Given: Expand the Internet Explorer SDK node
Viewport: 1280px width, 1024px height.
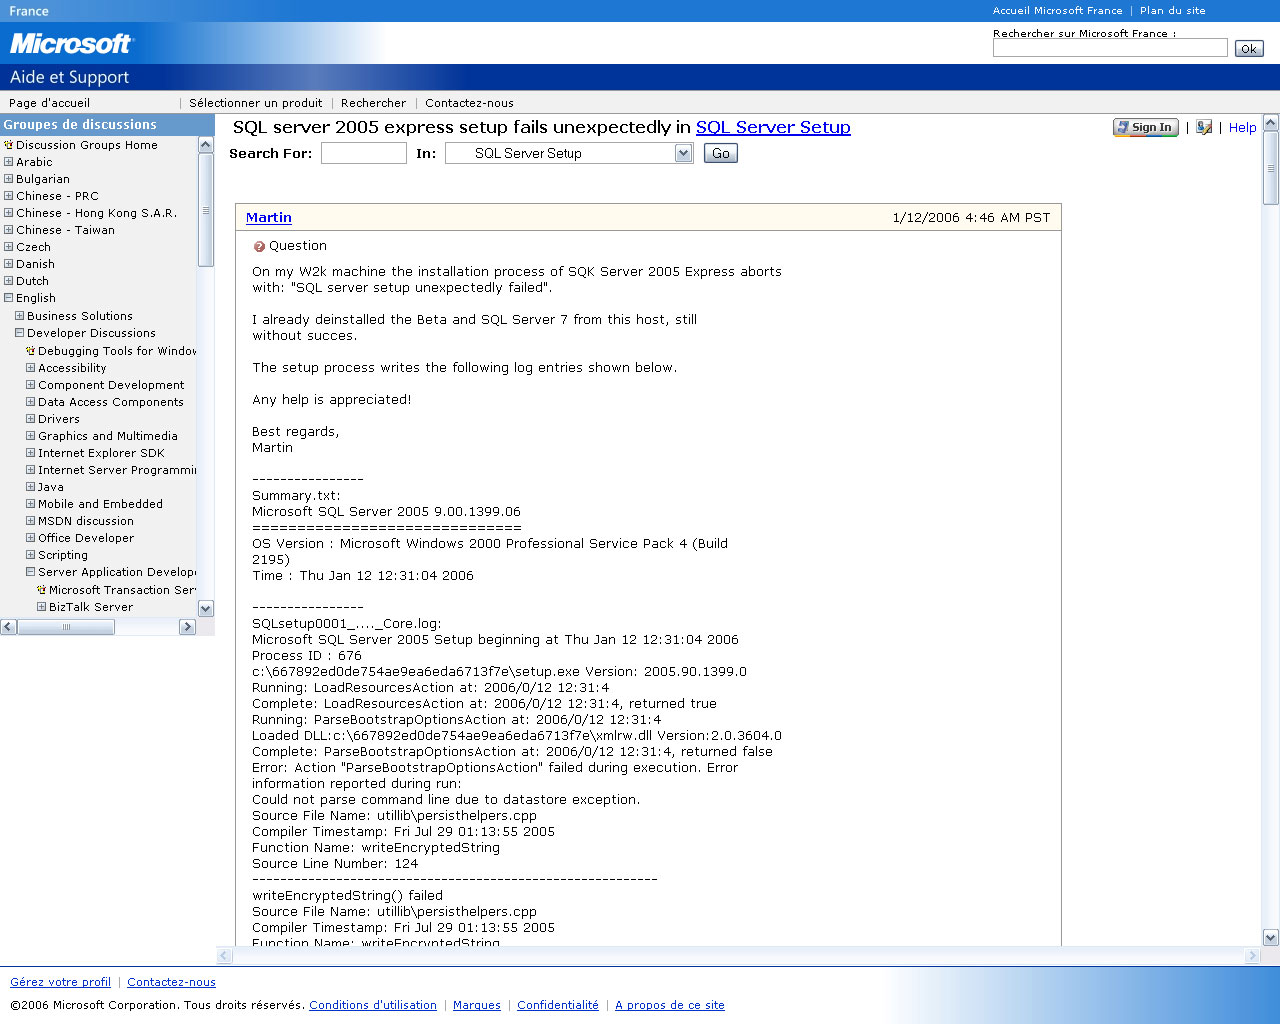Looking at the screenshot, I should pyautogui.click(x=30, y=453).
